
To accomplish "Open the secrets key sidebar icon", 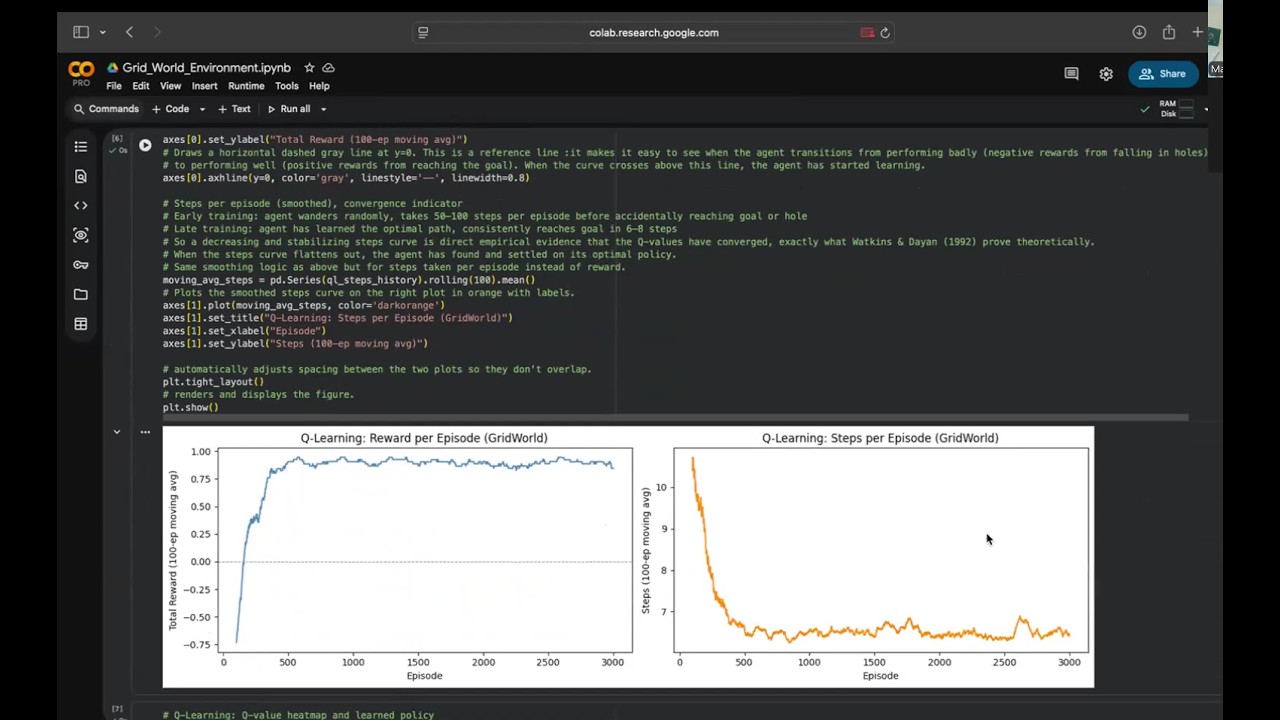I will (81, 265).
